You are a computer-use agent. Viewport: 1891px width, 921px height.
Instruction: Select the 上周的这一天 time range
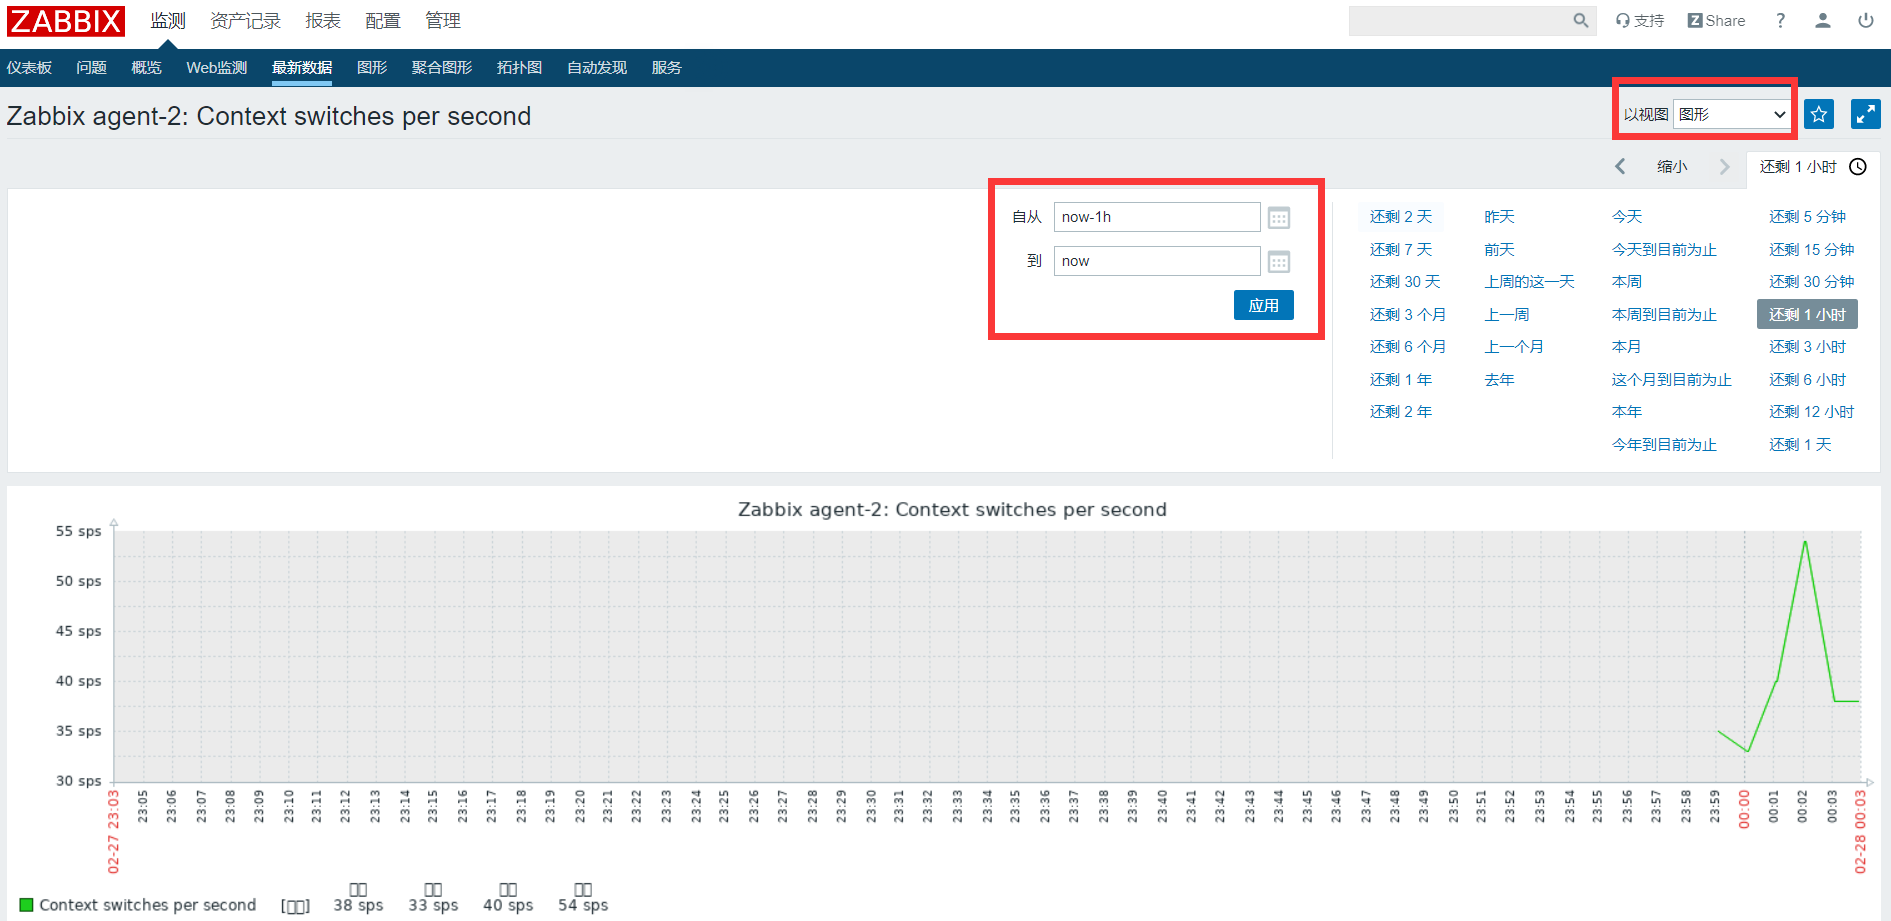[1529, 282]
